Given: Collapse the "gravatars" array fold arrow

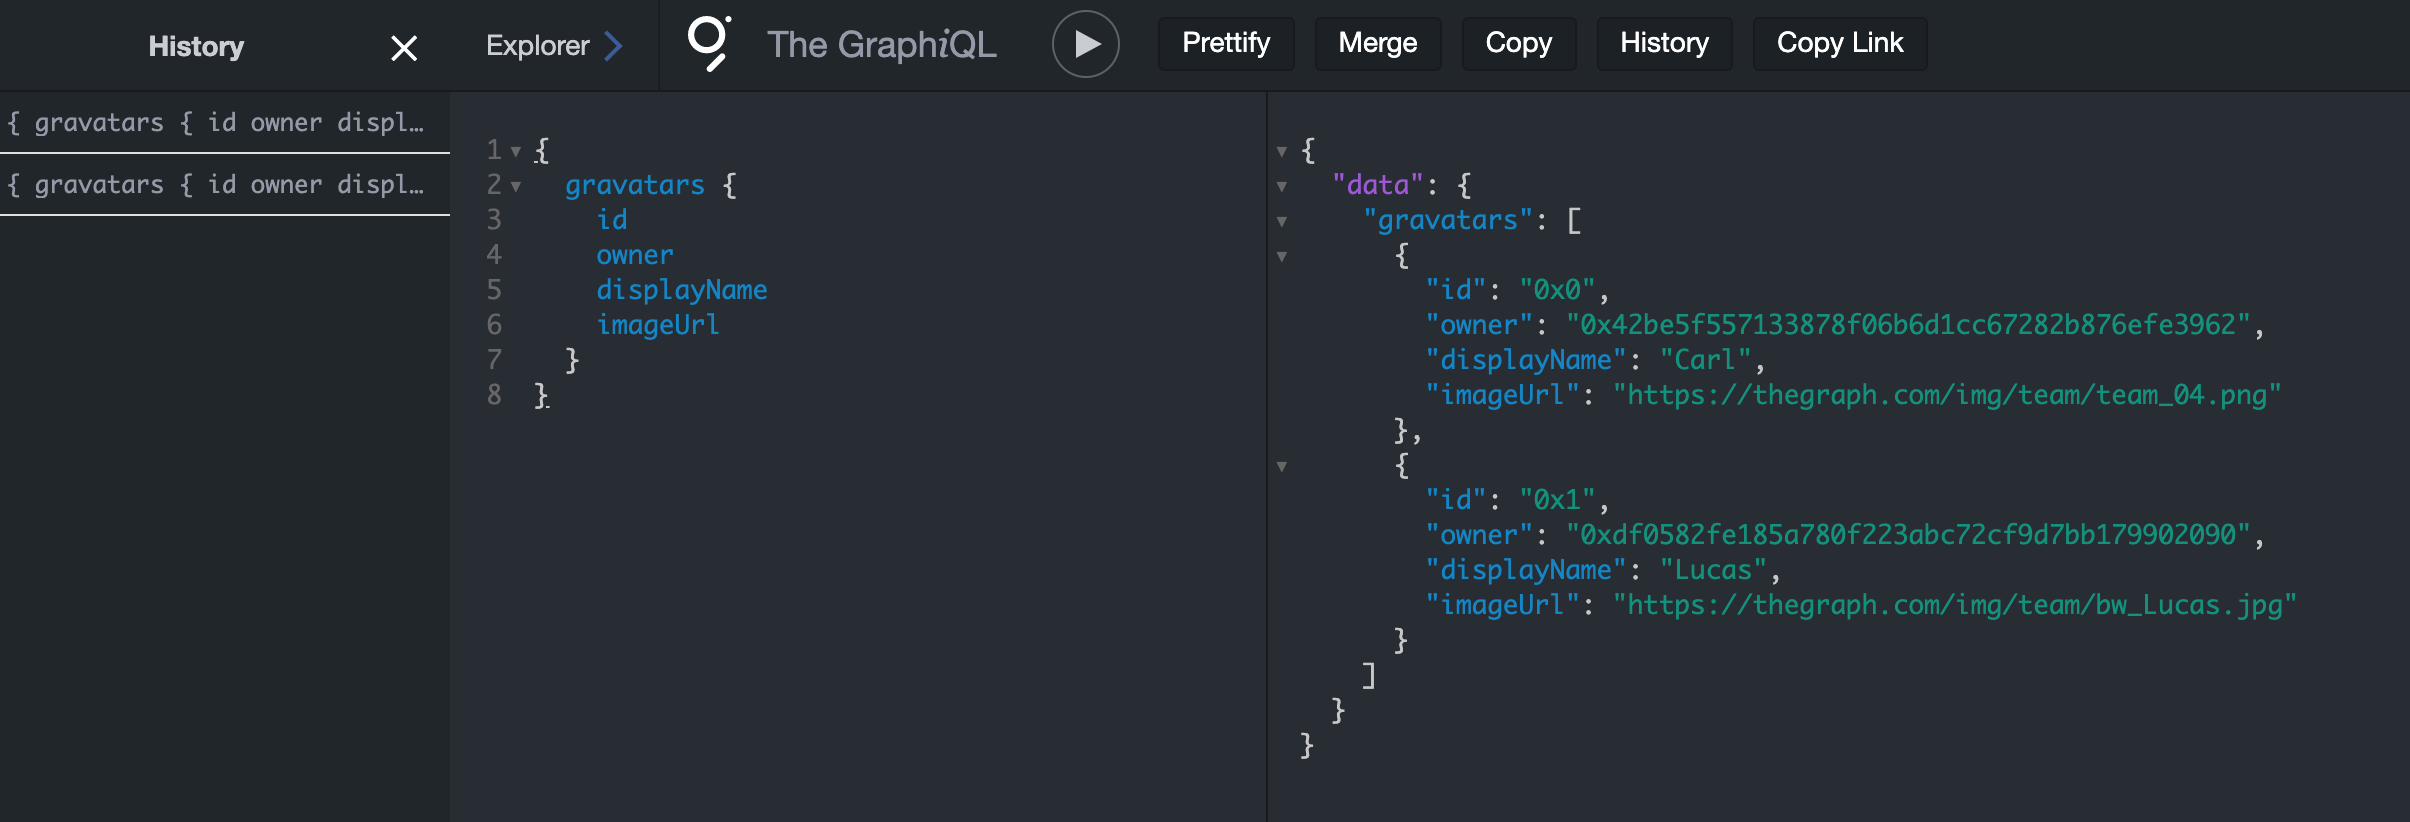Looking at the screenshot, I should pyautogui.click(x=1282, y=222).
